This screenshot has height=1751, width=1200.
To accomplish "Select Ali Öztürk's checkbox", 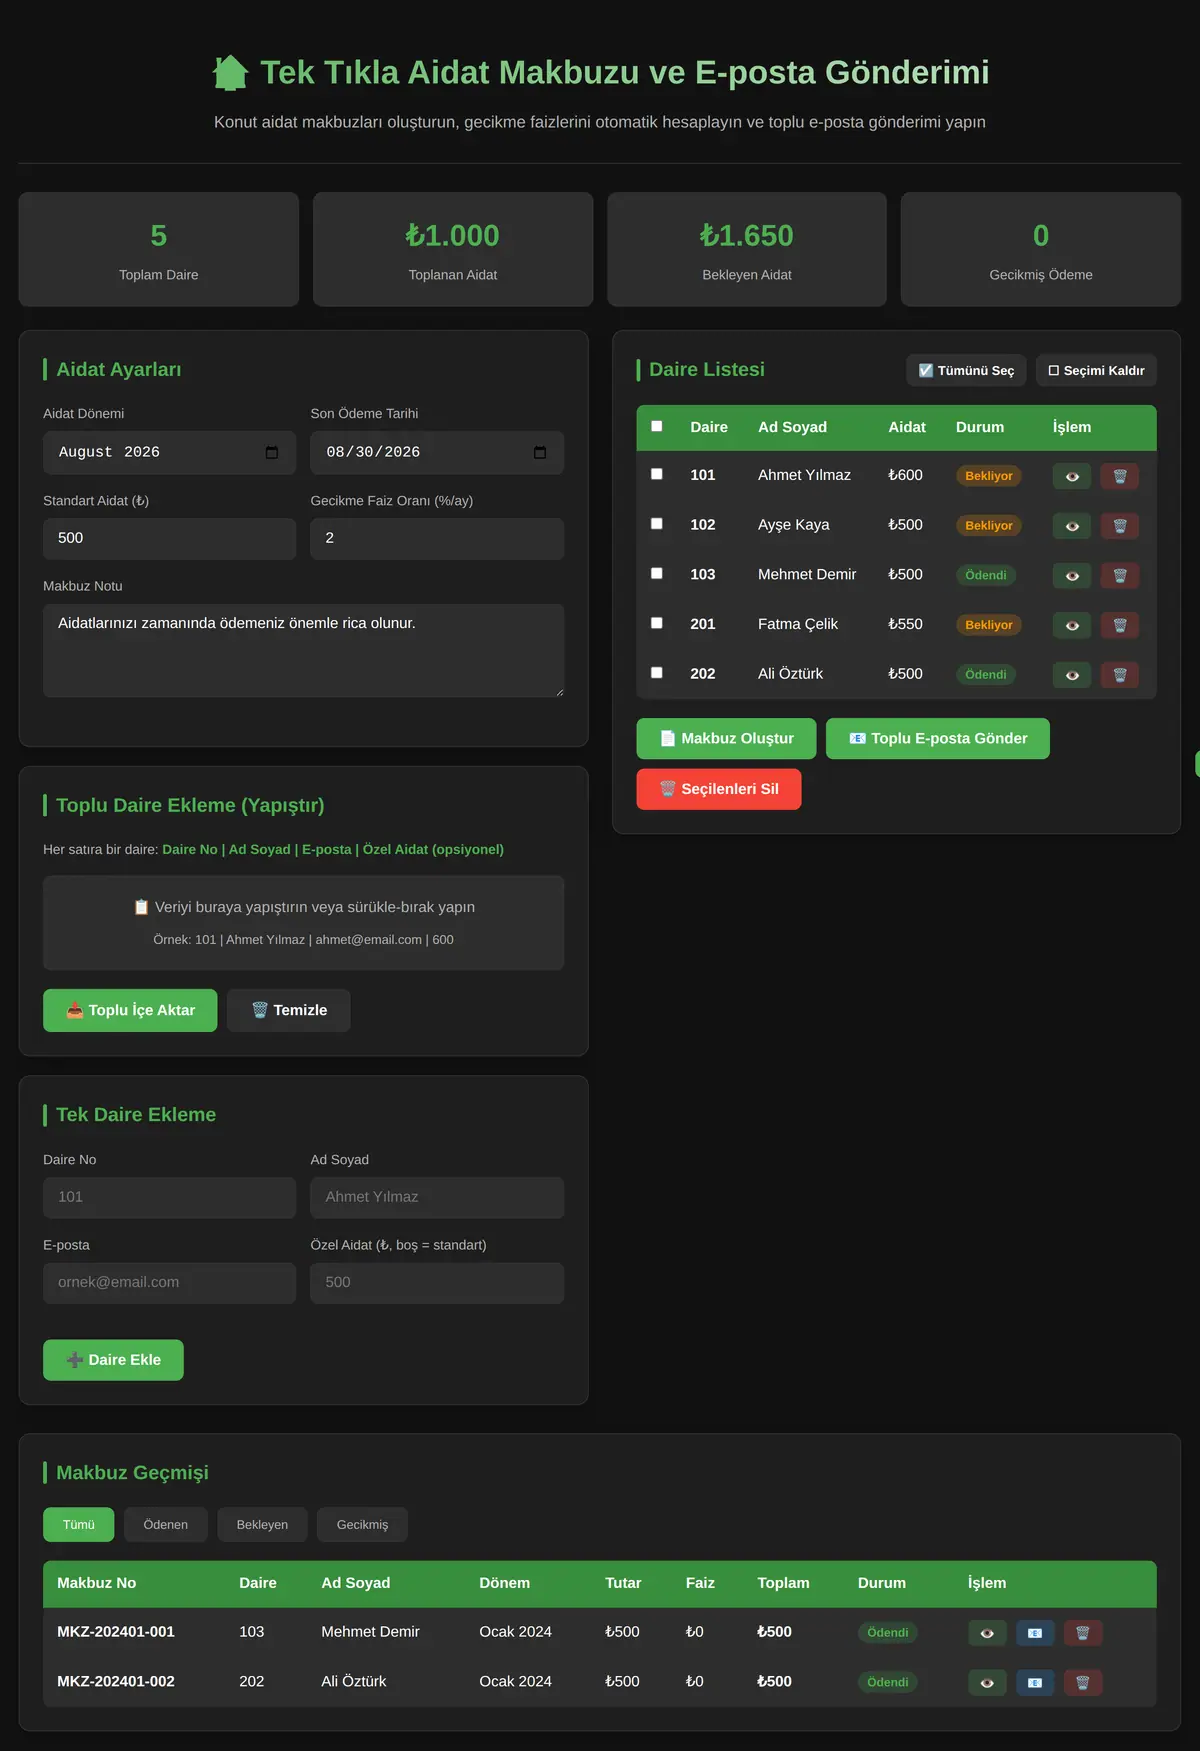I will (x=657, y=672).
